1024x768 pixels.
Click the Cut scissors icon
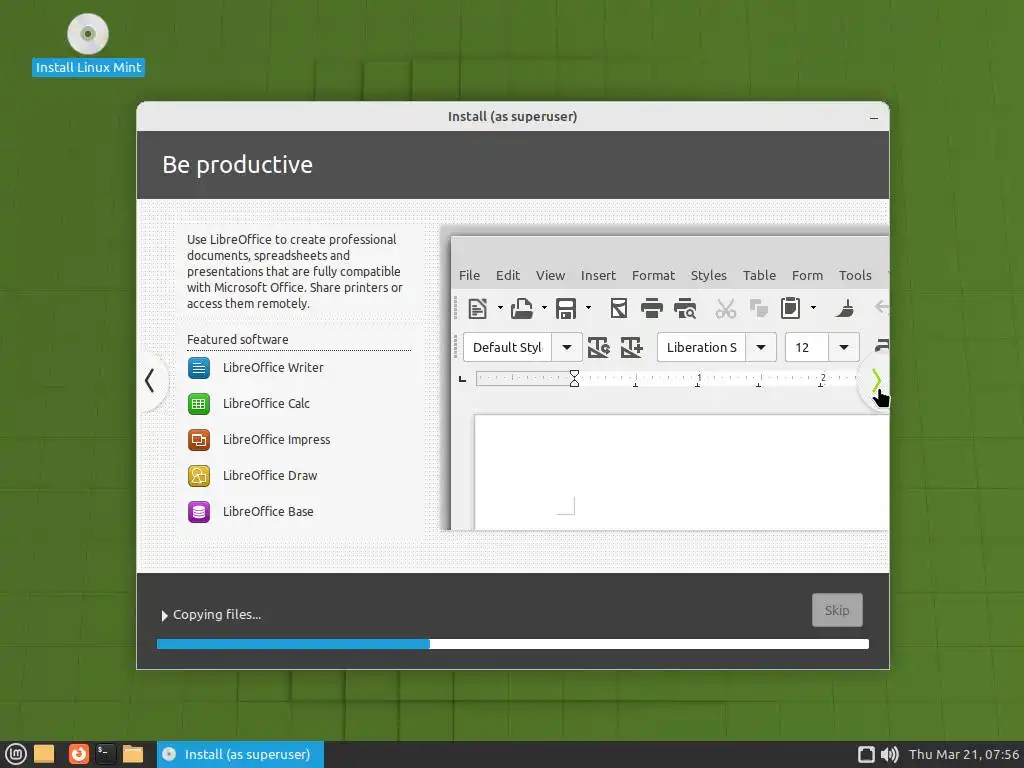click(726, 308)
